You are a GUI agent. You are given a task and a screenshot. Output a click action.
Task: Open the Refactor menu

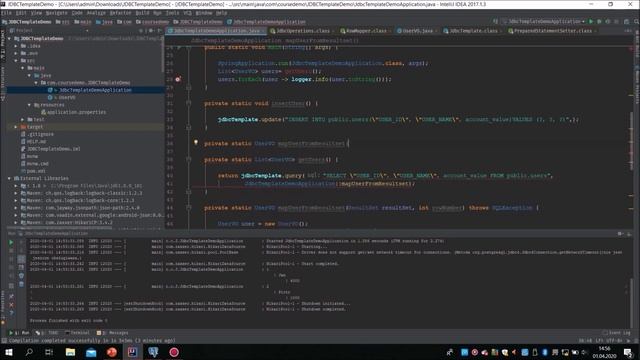[x=121, y=13]
